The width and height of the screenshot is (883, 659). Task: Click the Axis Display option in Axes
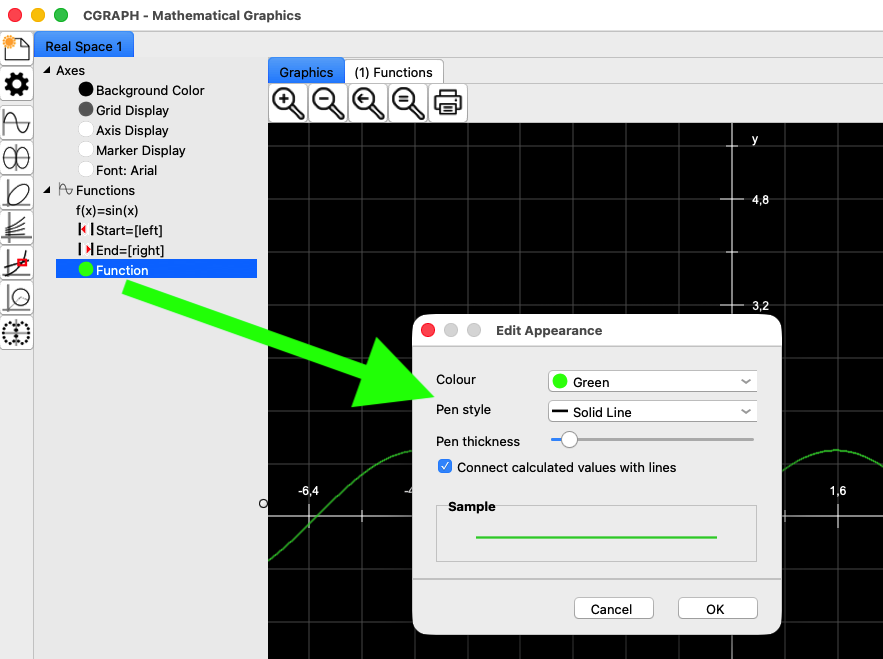(x=132, y=130)
